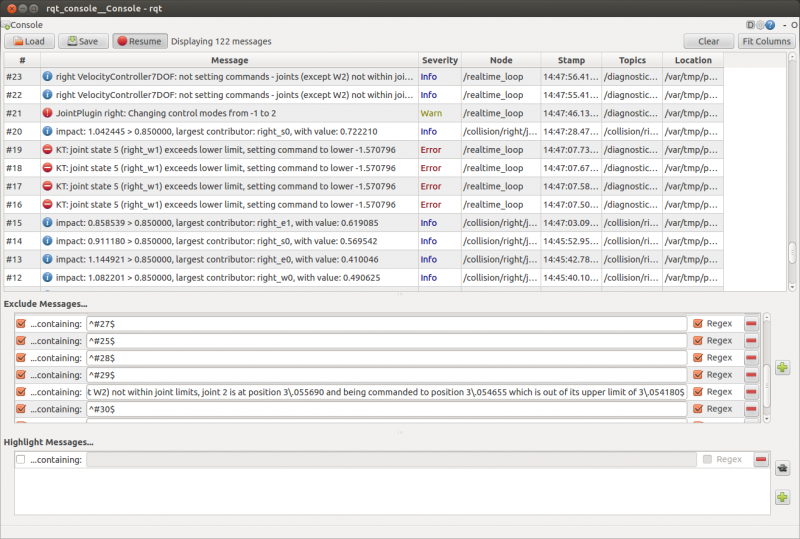The image size is (800, 539).
Task: Sort messages by Severity column header
Action: (x=440, y=60)
